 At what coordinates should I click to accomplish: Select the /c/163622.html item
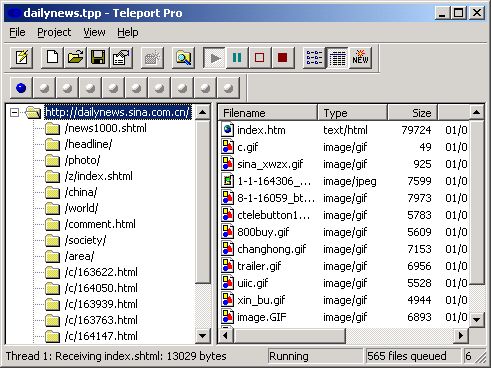[101, 272]
